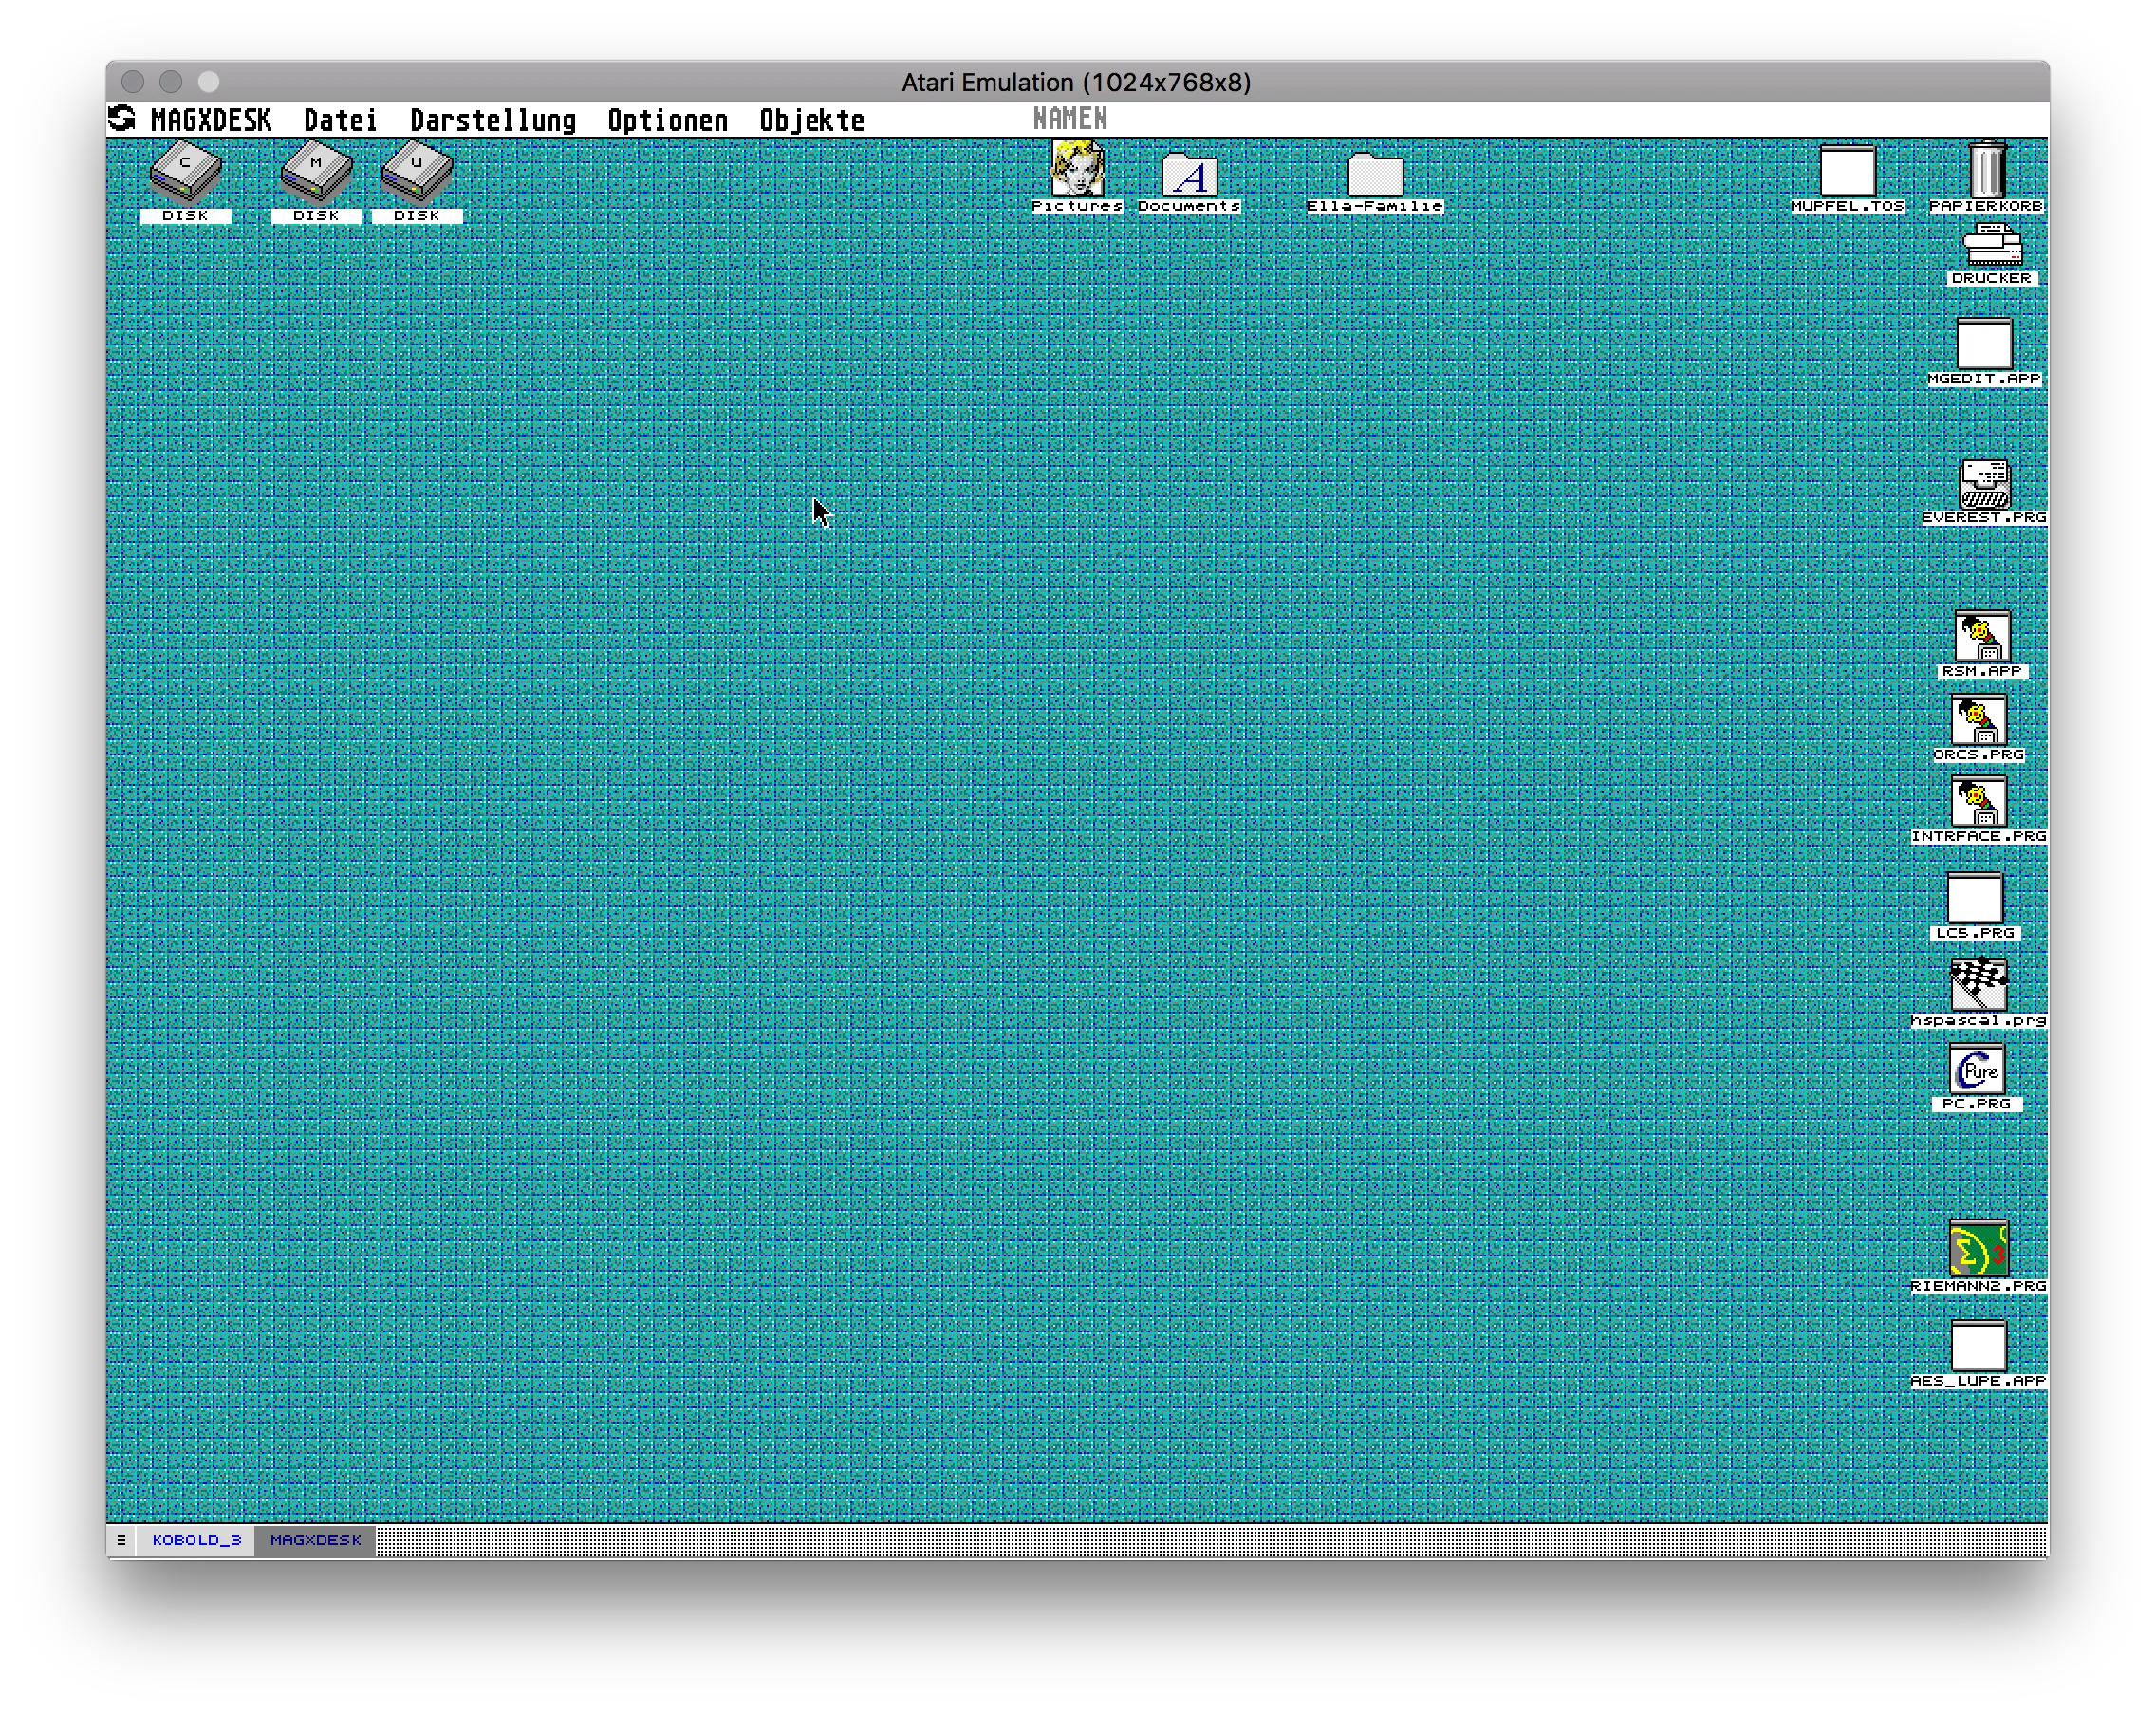Select the C disk drive icon
This screenshot has width=2156, height=1712.
[185, 172]
